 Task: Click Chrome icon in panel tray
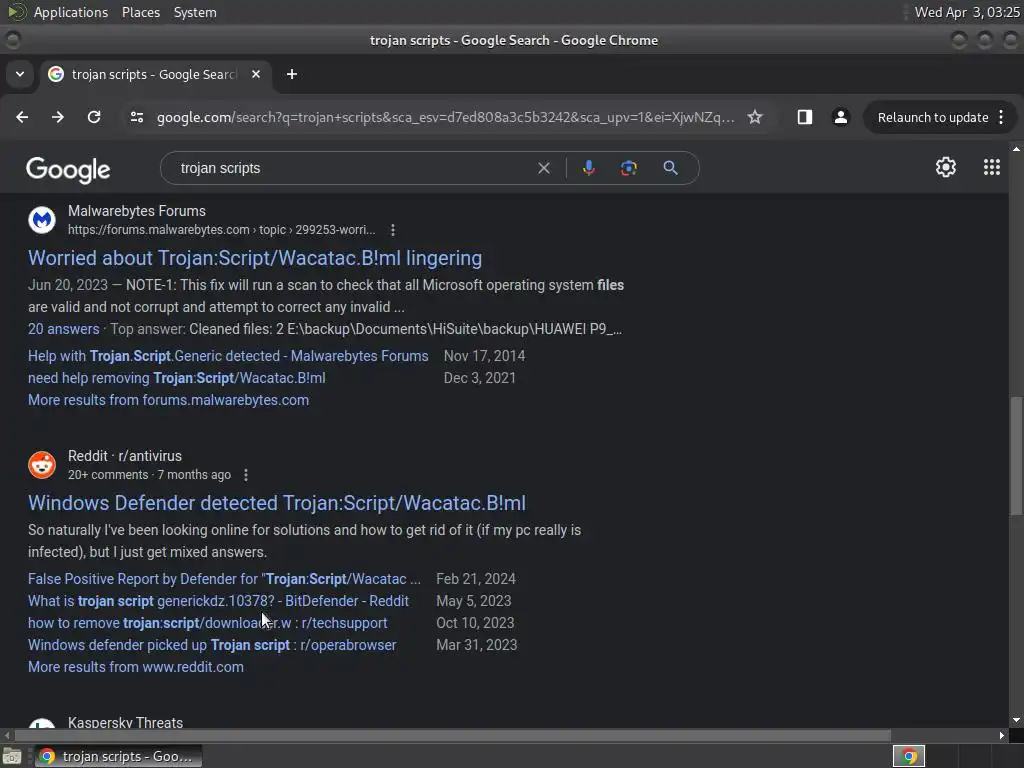[908, 756]
